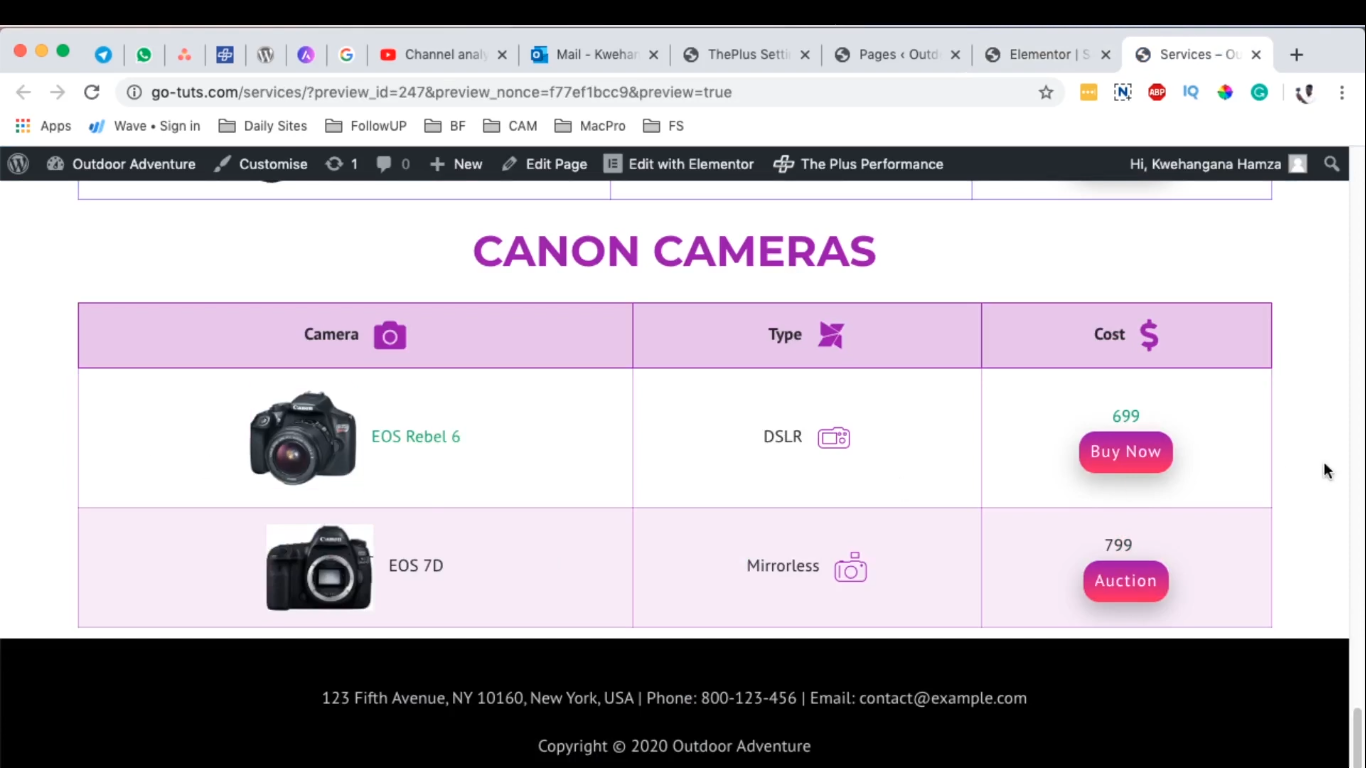The image size is (1366, 768).
Task: Open the IQ extension
Action: pyautogui.click(x=1190, y=92)
